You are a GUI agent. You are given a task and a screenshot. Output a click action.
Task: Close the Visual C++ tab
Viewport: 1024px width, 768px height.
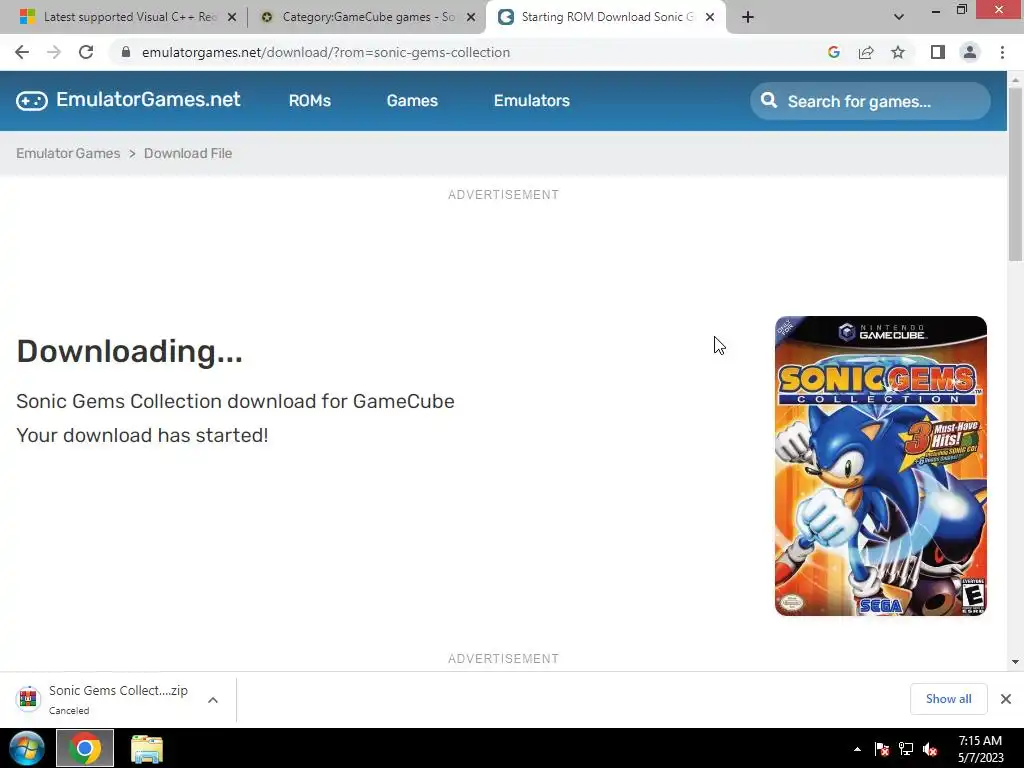[232, 17]
